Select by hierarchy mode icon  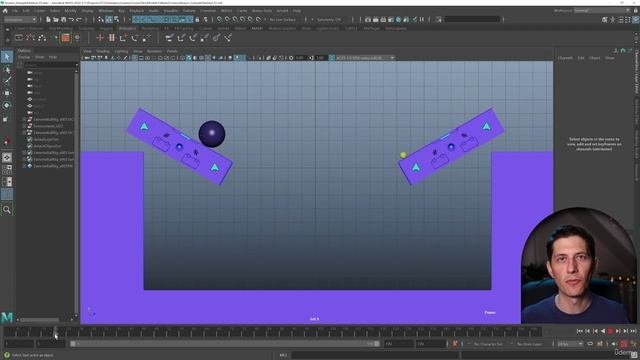pyautogui.click(x=101, y=19)
